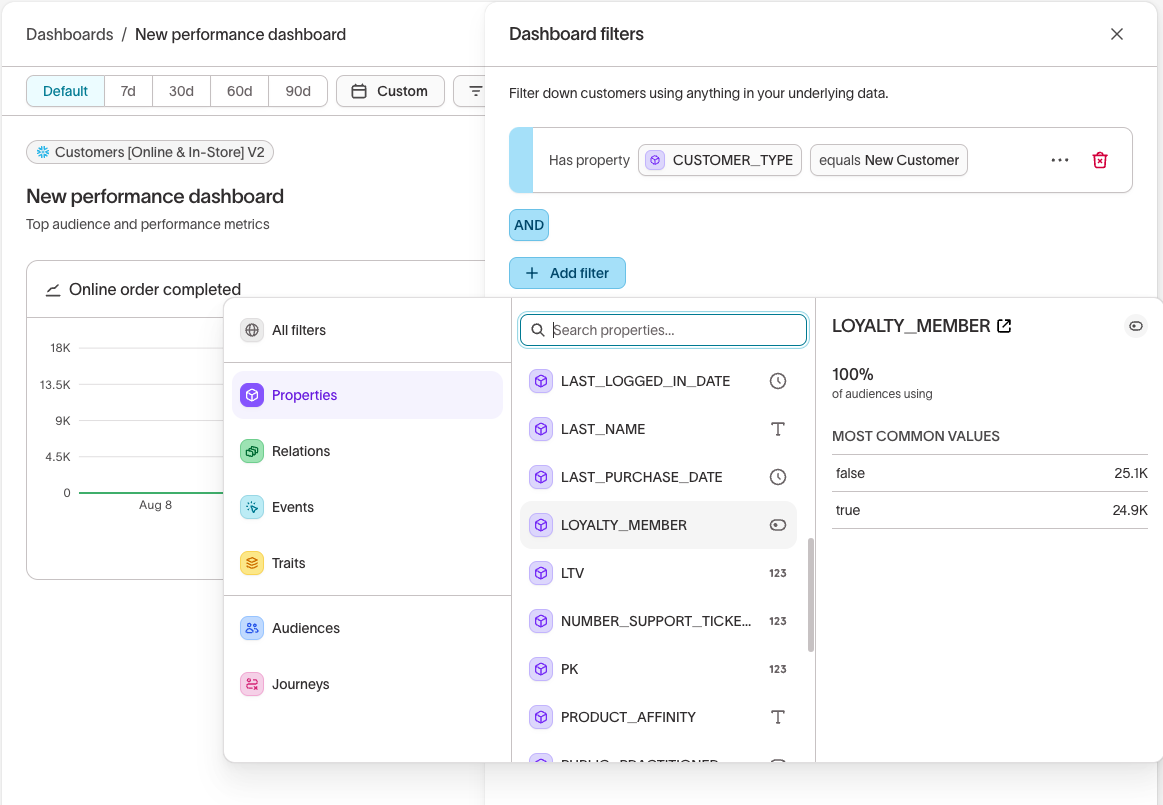The height and width of the screenshot is (805, 1163).
Task: Select the Events filter category
Action: tap(292, 507)
